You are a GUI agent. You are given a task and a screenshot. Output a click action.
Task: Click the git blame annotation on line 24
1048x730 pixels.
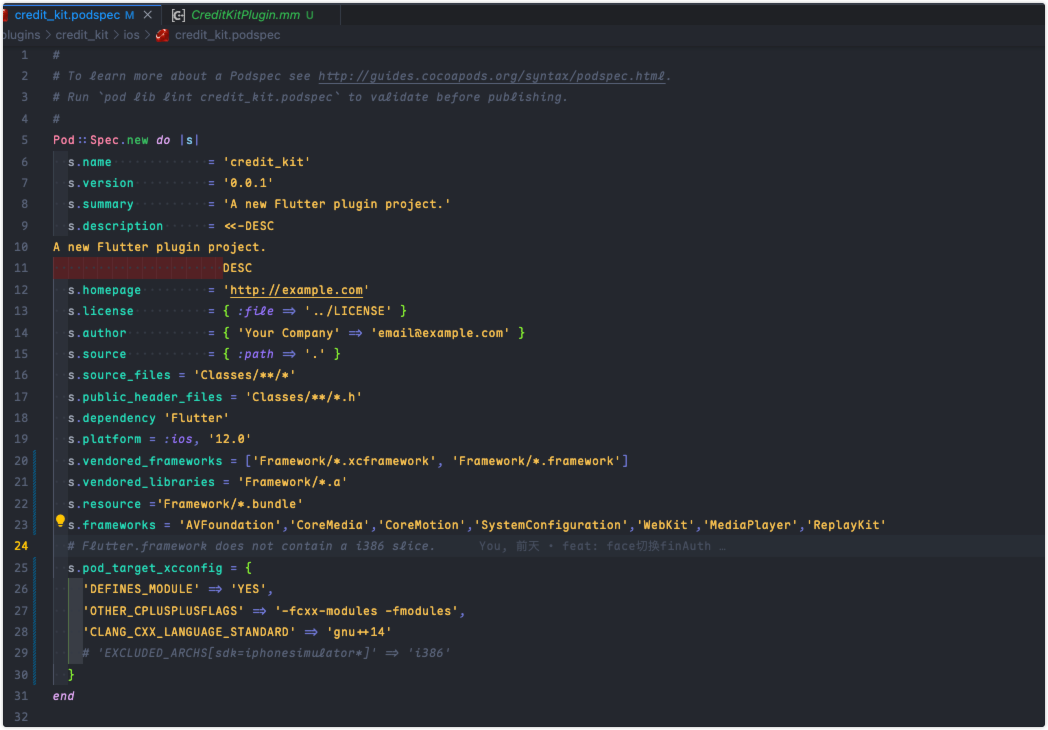click(x=601, y=546)
